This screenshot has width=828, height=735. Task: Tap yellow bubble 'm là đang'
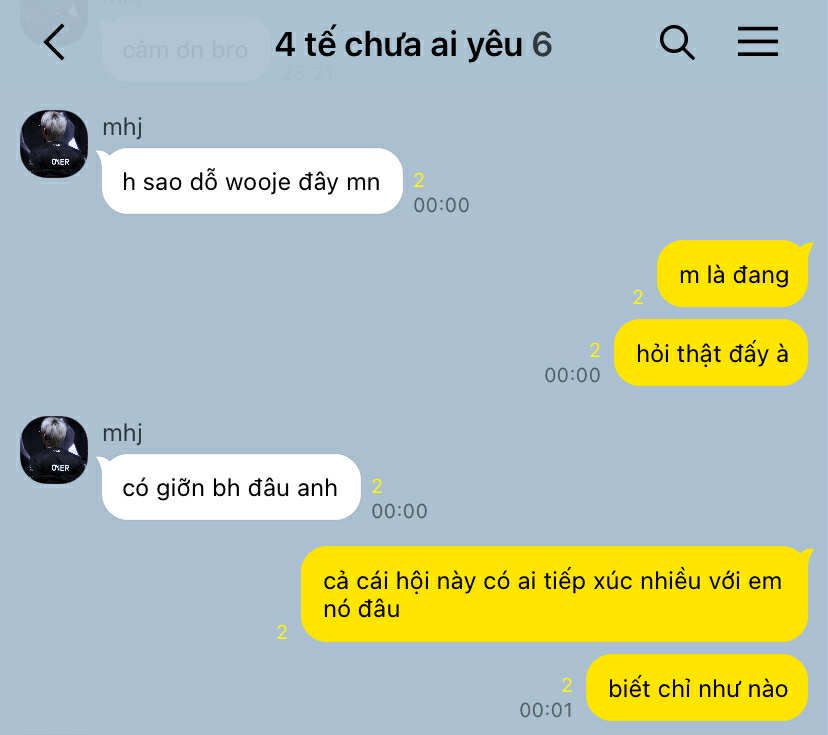coord(733,274)
